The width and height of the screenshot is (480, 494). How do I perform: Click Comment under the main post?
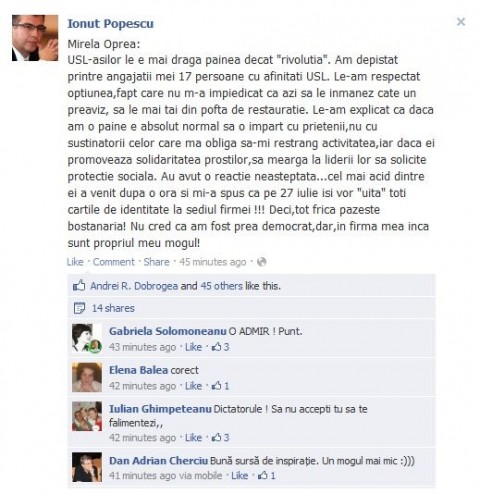tap(114, 262)
